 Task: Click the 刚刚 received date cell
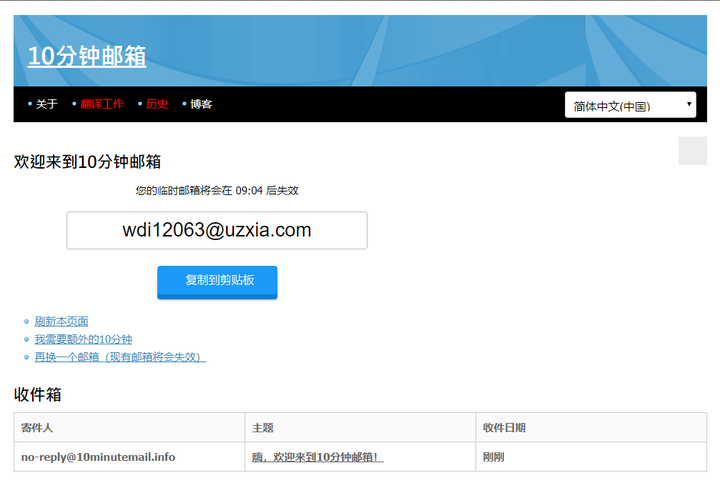pos(591,457)
